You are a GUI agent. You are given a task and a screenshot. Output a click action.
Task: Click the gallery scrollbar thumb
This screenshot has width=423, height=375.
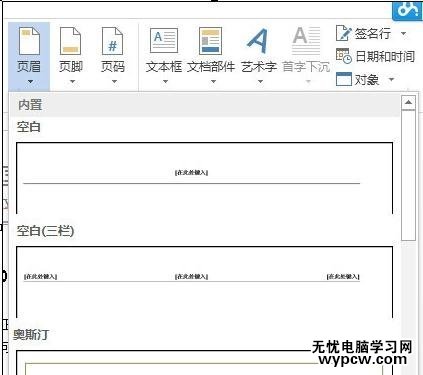pos(408,176)
